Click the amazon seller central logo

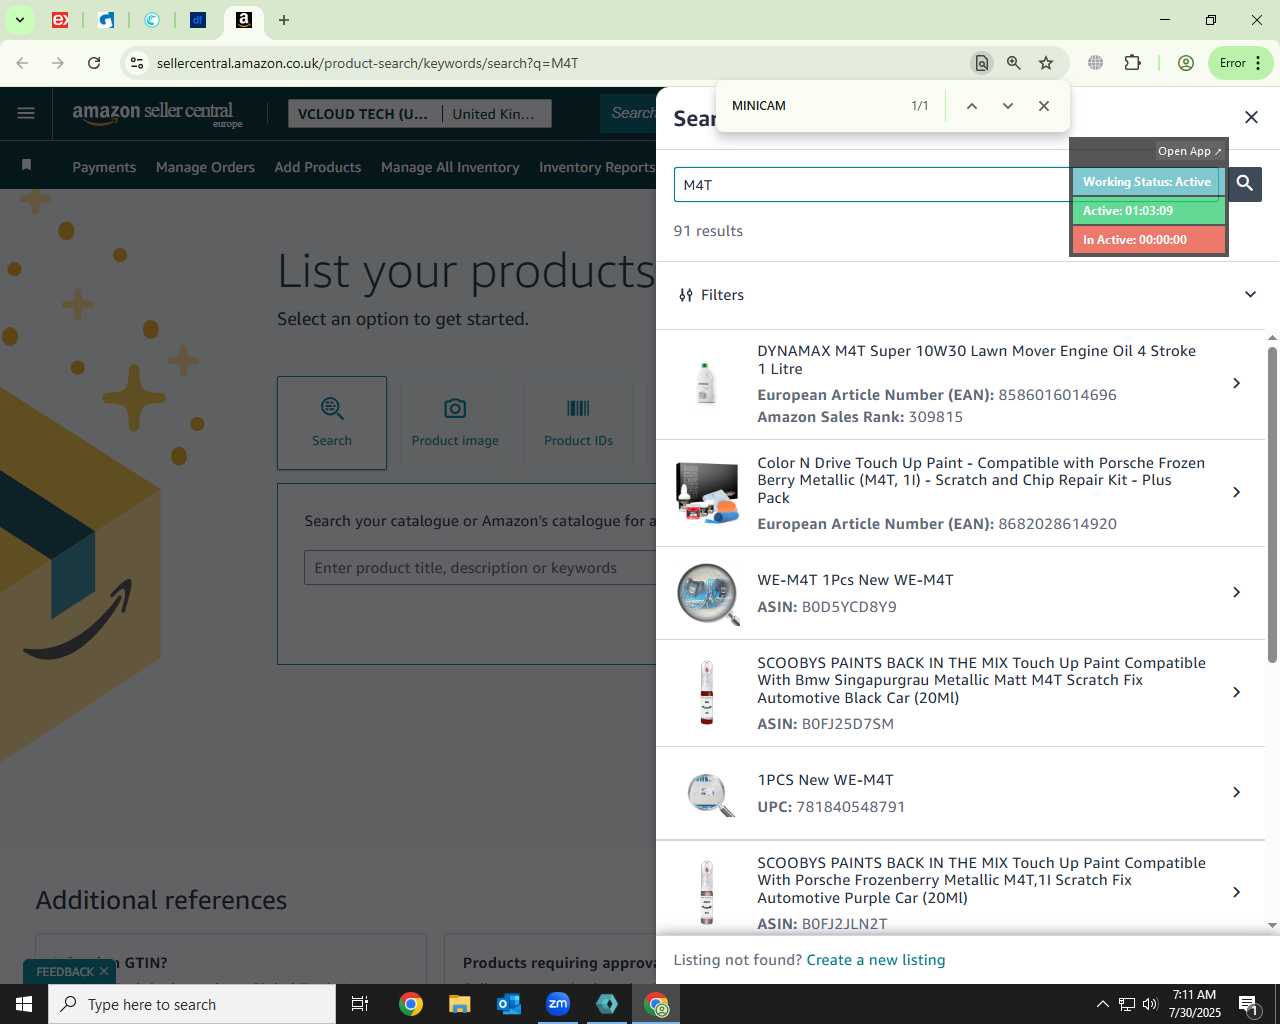coord(157,114)
